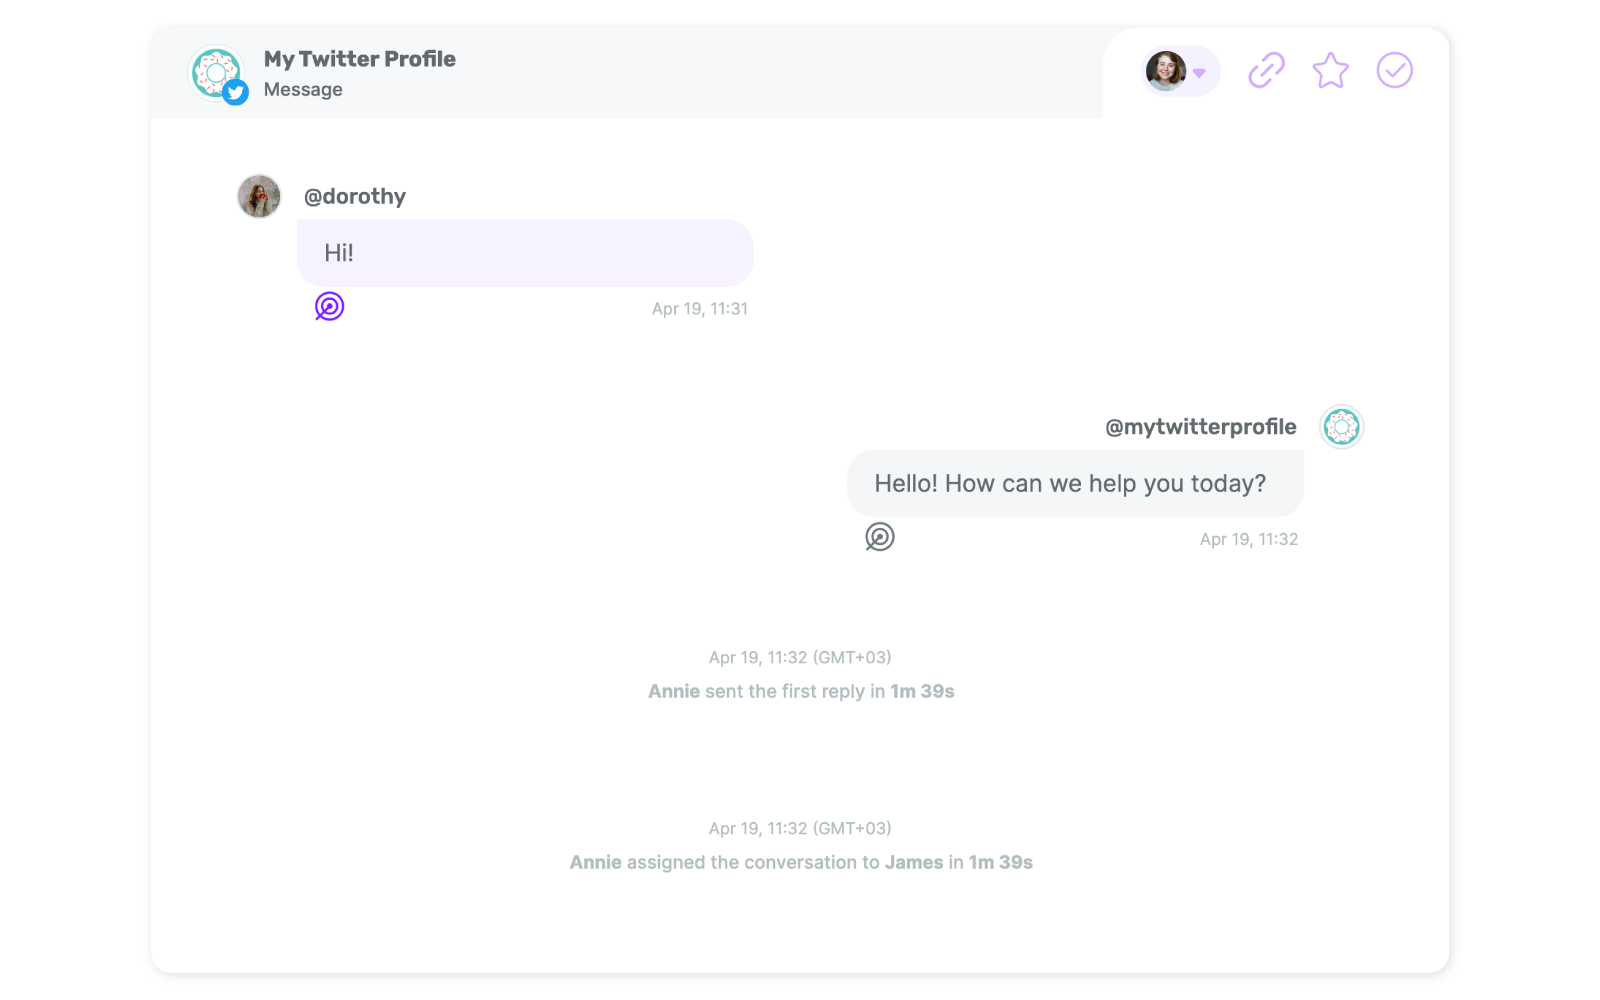Mark conversation as done with checkmark

pos(1394,70)
